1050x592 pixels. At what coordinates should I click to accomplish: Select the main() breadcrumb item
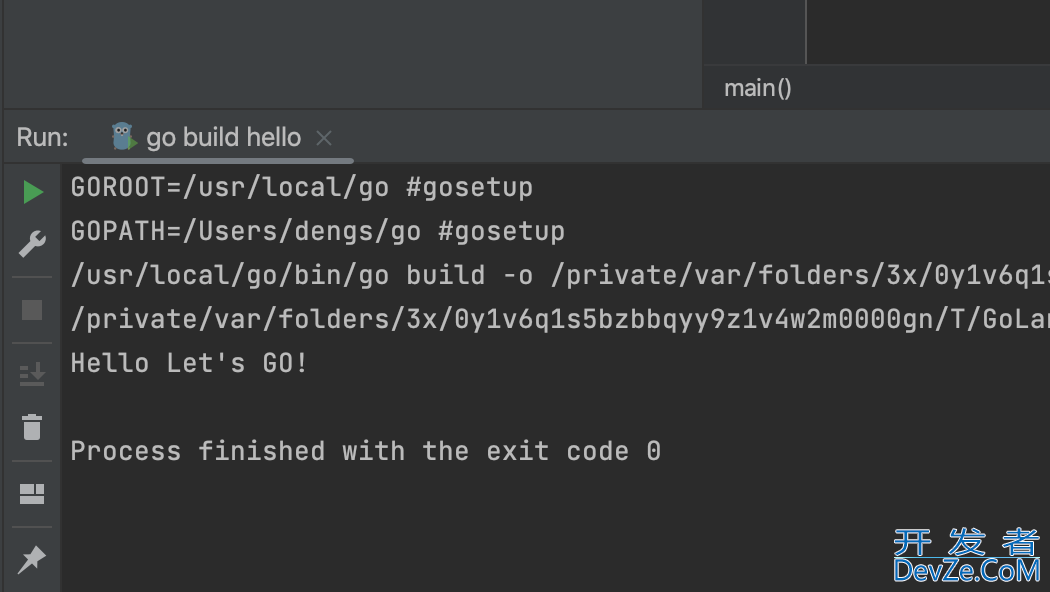coord(757,88)
